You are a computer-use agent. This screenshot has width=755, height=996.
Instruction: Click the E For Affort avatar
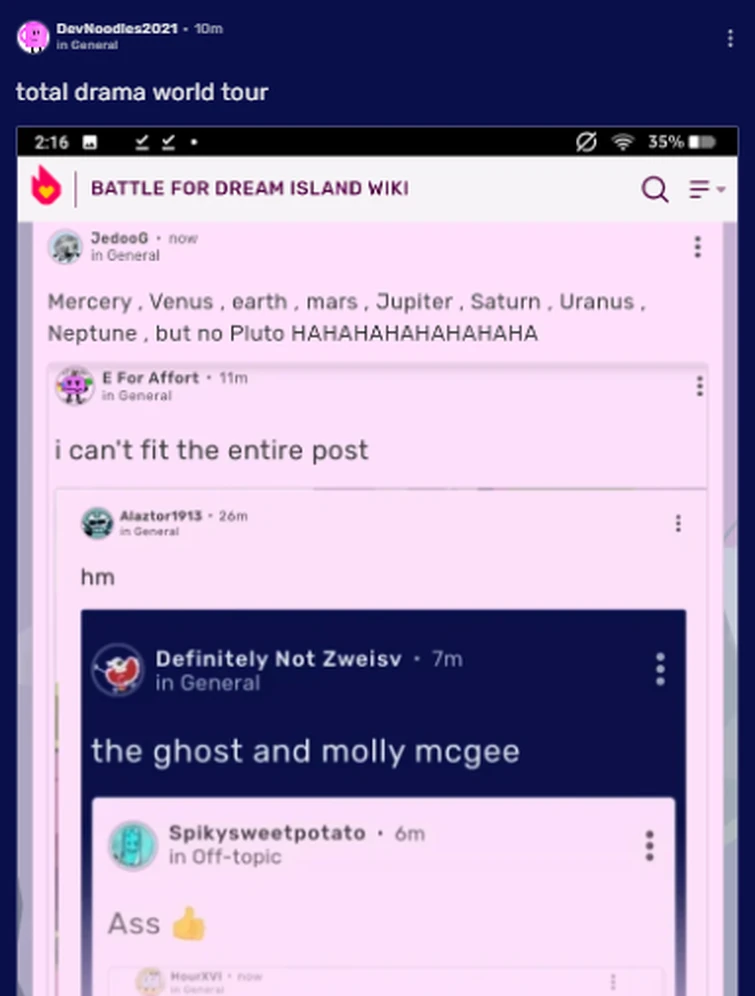pos(75,386)
